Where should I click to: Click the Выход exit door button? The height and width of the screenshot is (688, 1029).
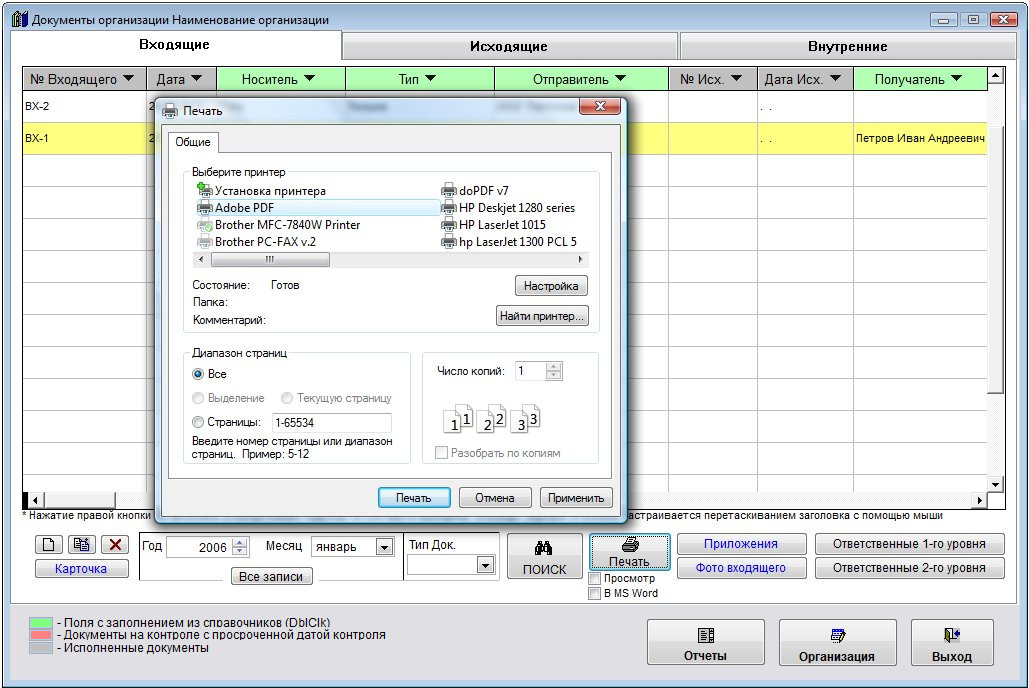tap(951, 635)
